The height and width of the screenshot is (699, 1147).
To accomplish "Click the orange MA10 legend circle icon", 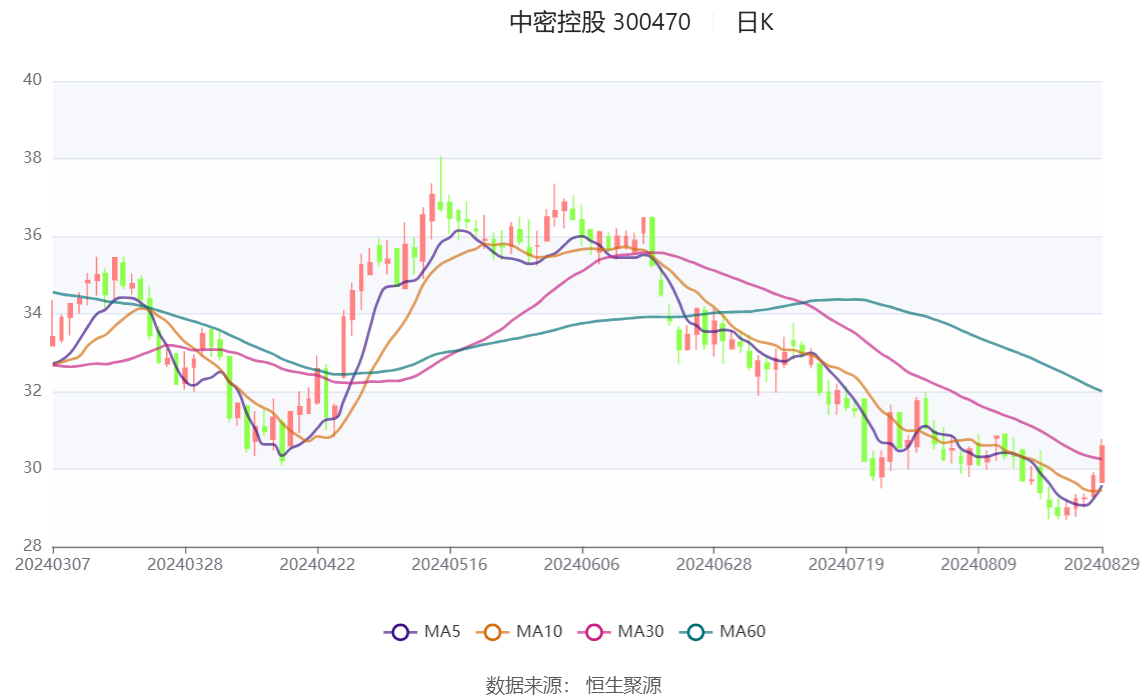I will click(x=492, y=632).
